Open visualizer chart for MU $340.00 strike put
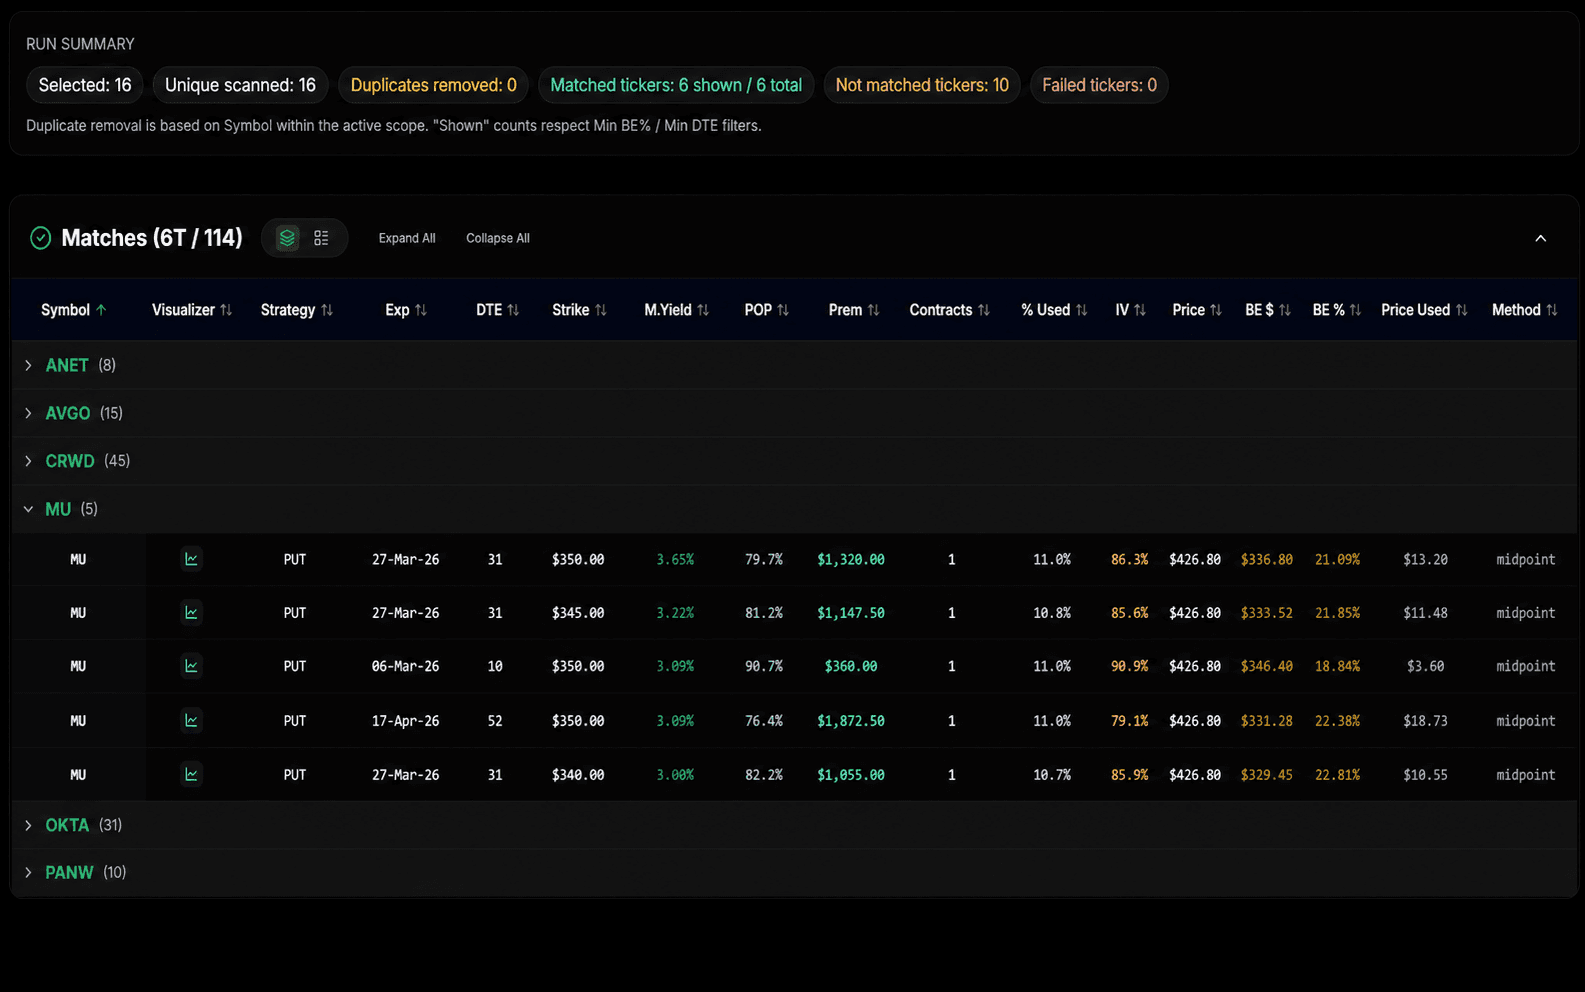Image resolution: width=1585 pixels, height=992 pixels. click(x=191, y=774)
